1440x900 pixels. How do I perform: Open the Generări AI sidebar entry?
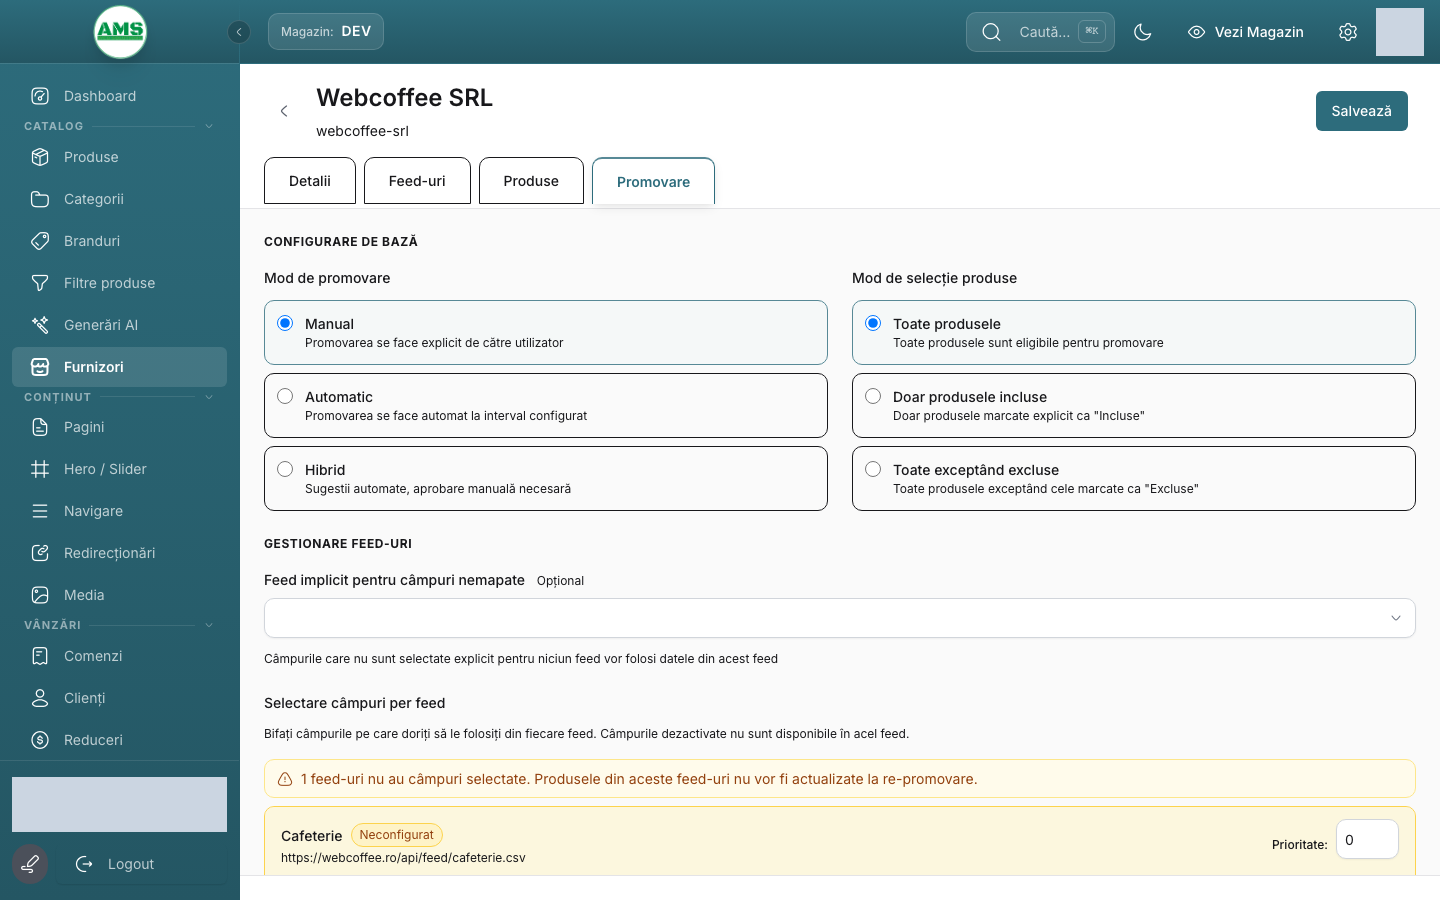tap(120, 325)
